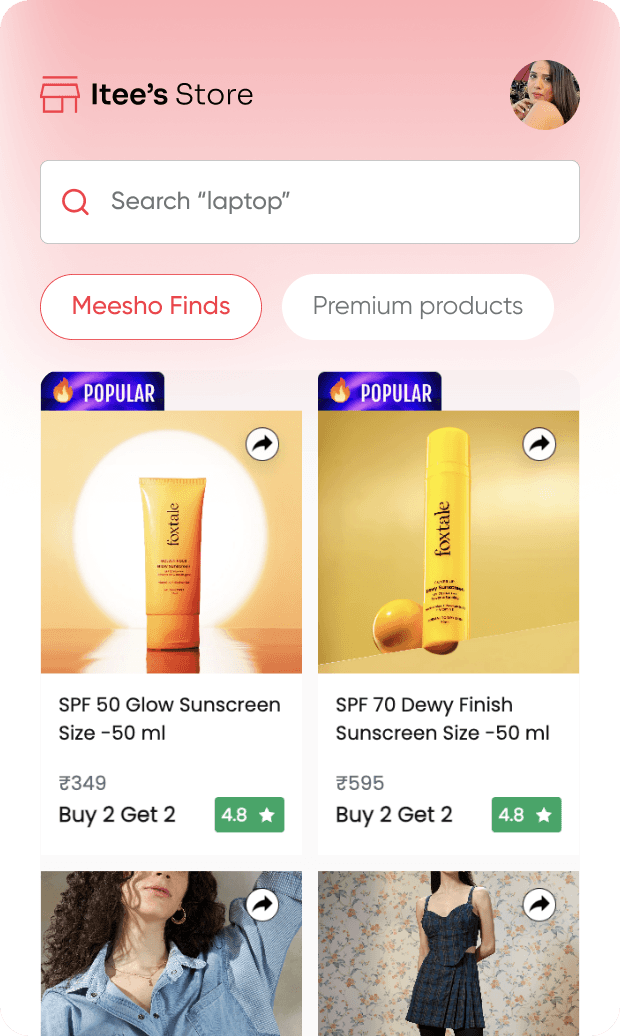Tap share arrow on denim shirt photo
The height and width of the screenshot is (1036, 620).
pos(262,905)
